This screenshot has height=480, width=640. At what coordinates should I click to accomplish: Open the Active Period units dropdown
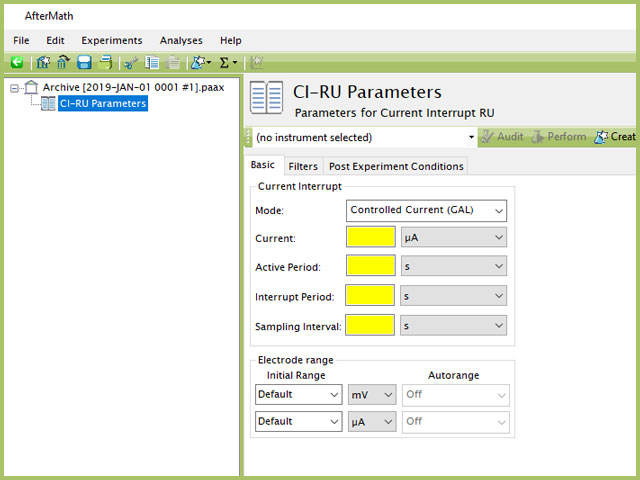(x=453, y=266)
